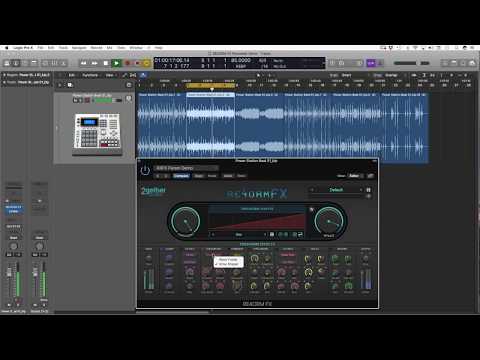Image resolution: width=480 pixels, height=360 pixels.
Task: Click the add track plus icon
Action: click(60, 85)
